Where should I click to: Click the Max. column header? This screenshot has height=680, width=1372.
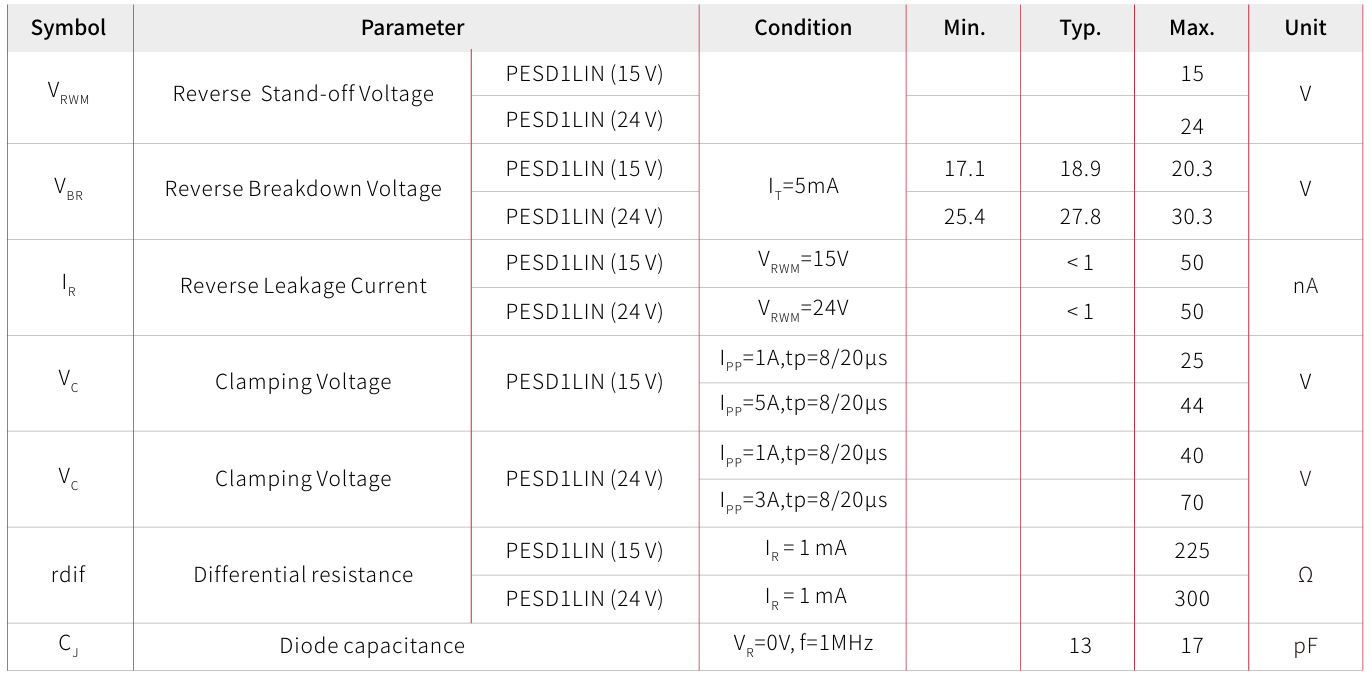(x=1191, y=28)
